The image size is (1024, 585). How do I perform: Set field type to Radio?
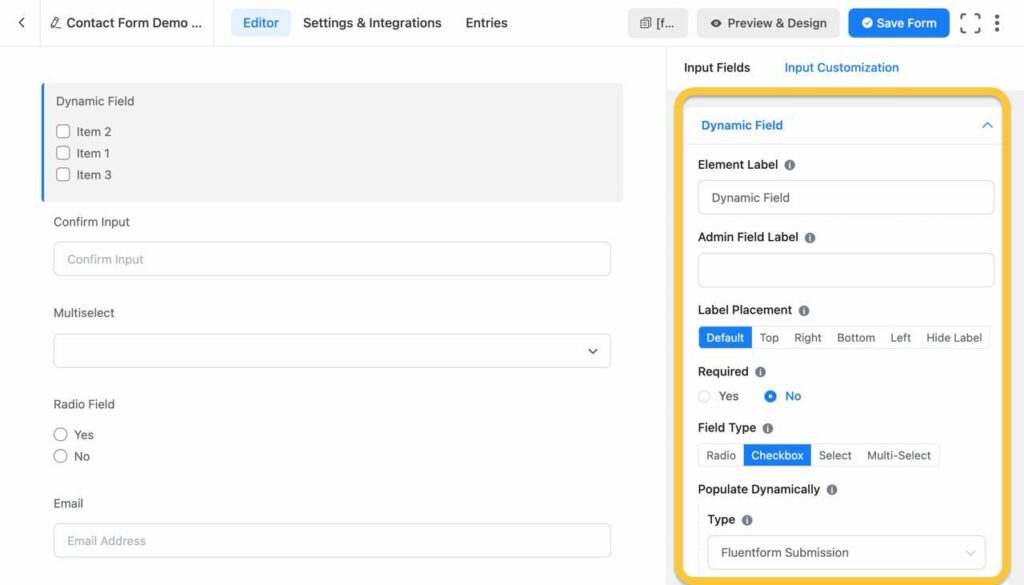coord(721,456)
